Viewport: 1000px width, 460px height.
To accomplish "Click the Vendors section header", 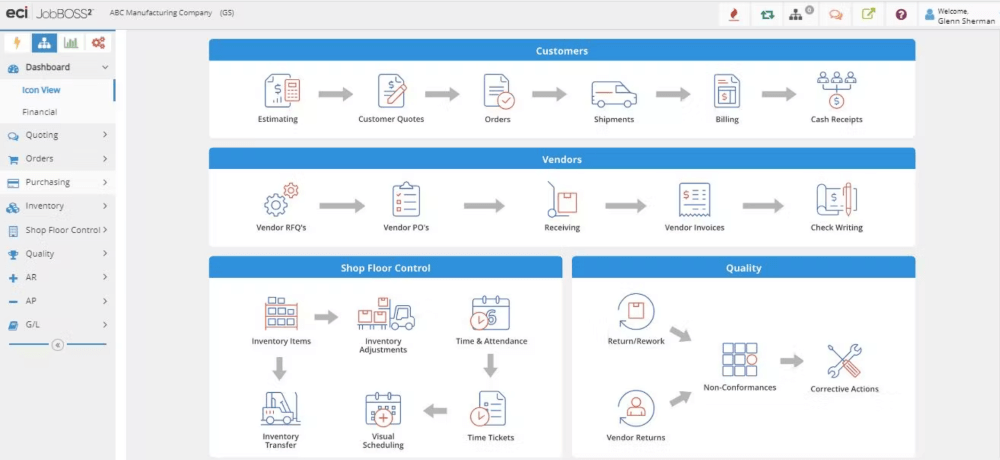I will 562,160.
